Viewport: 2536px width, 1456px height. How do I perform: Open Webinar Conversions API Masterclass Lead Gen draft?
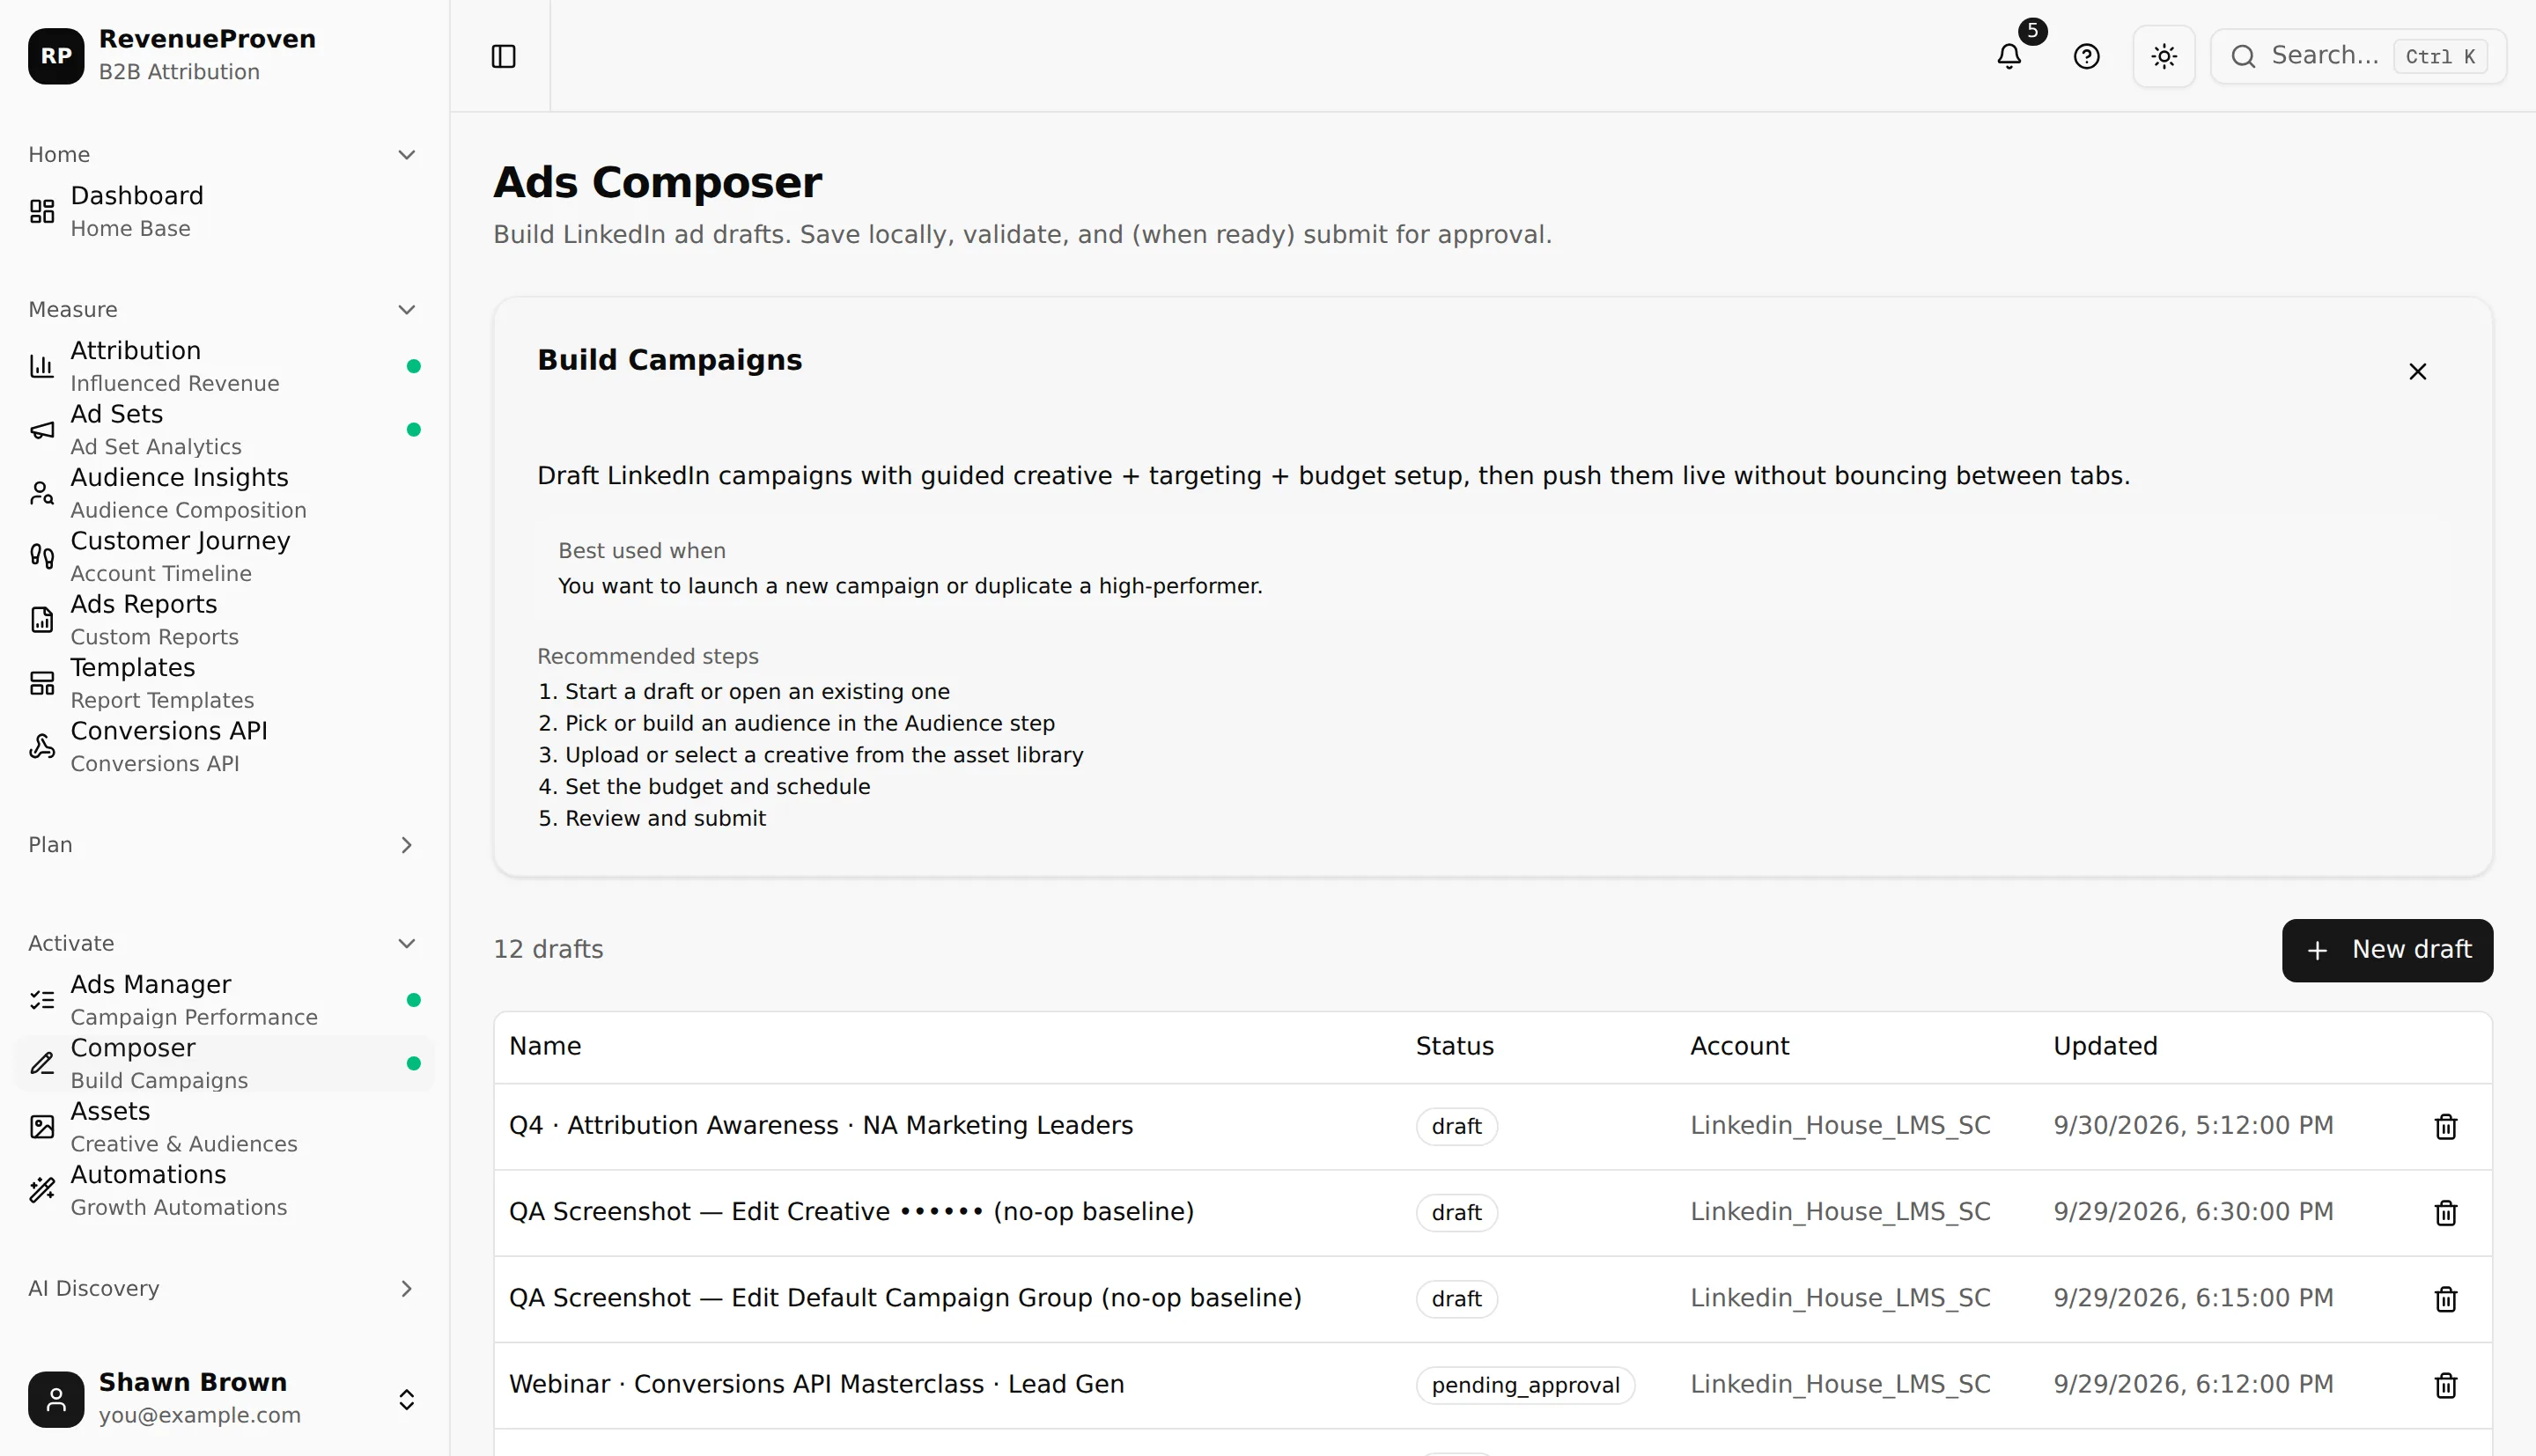[x=816, y=1384]
